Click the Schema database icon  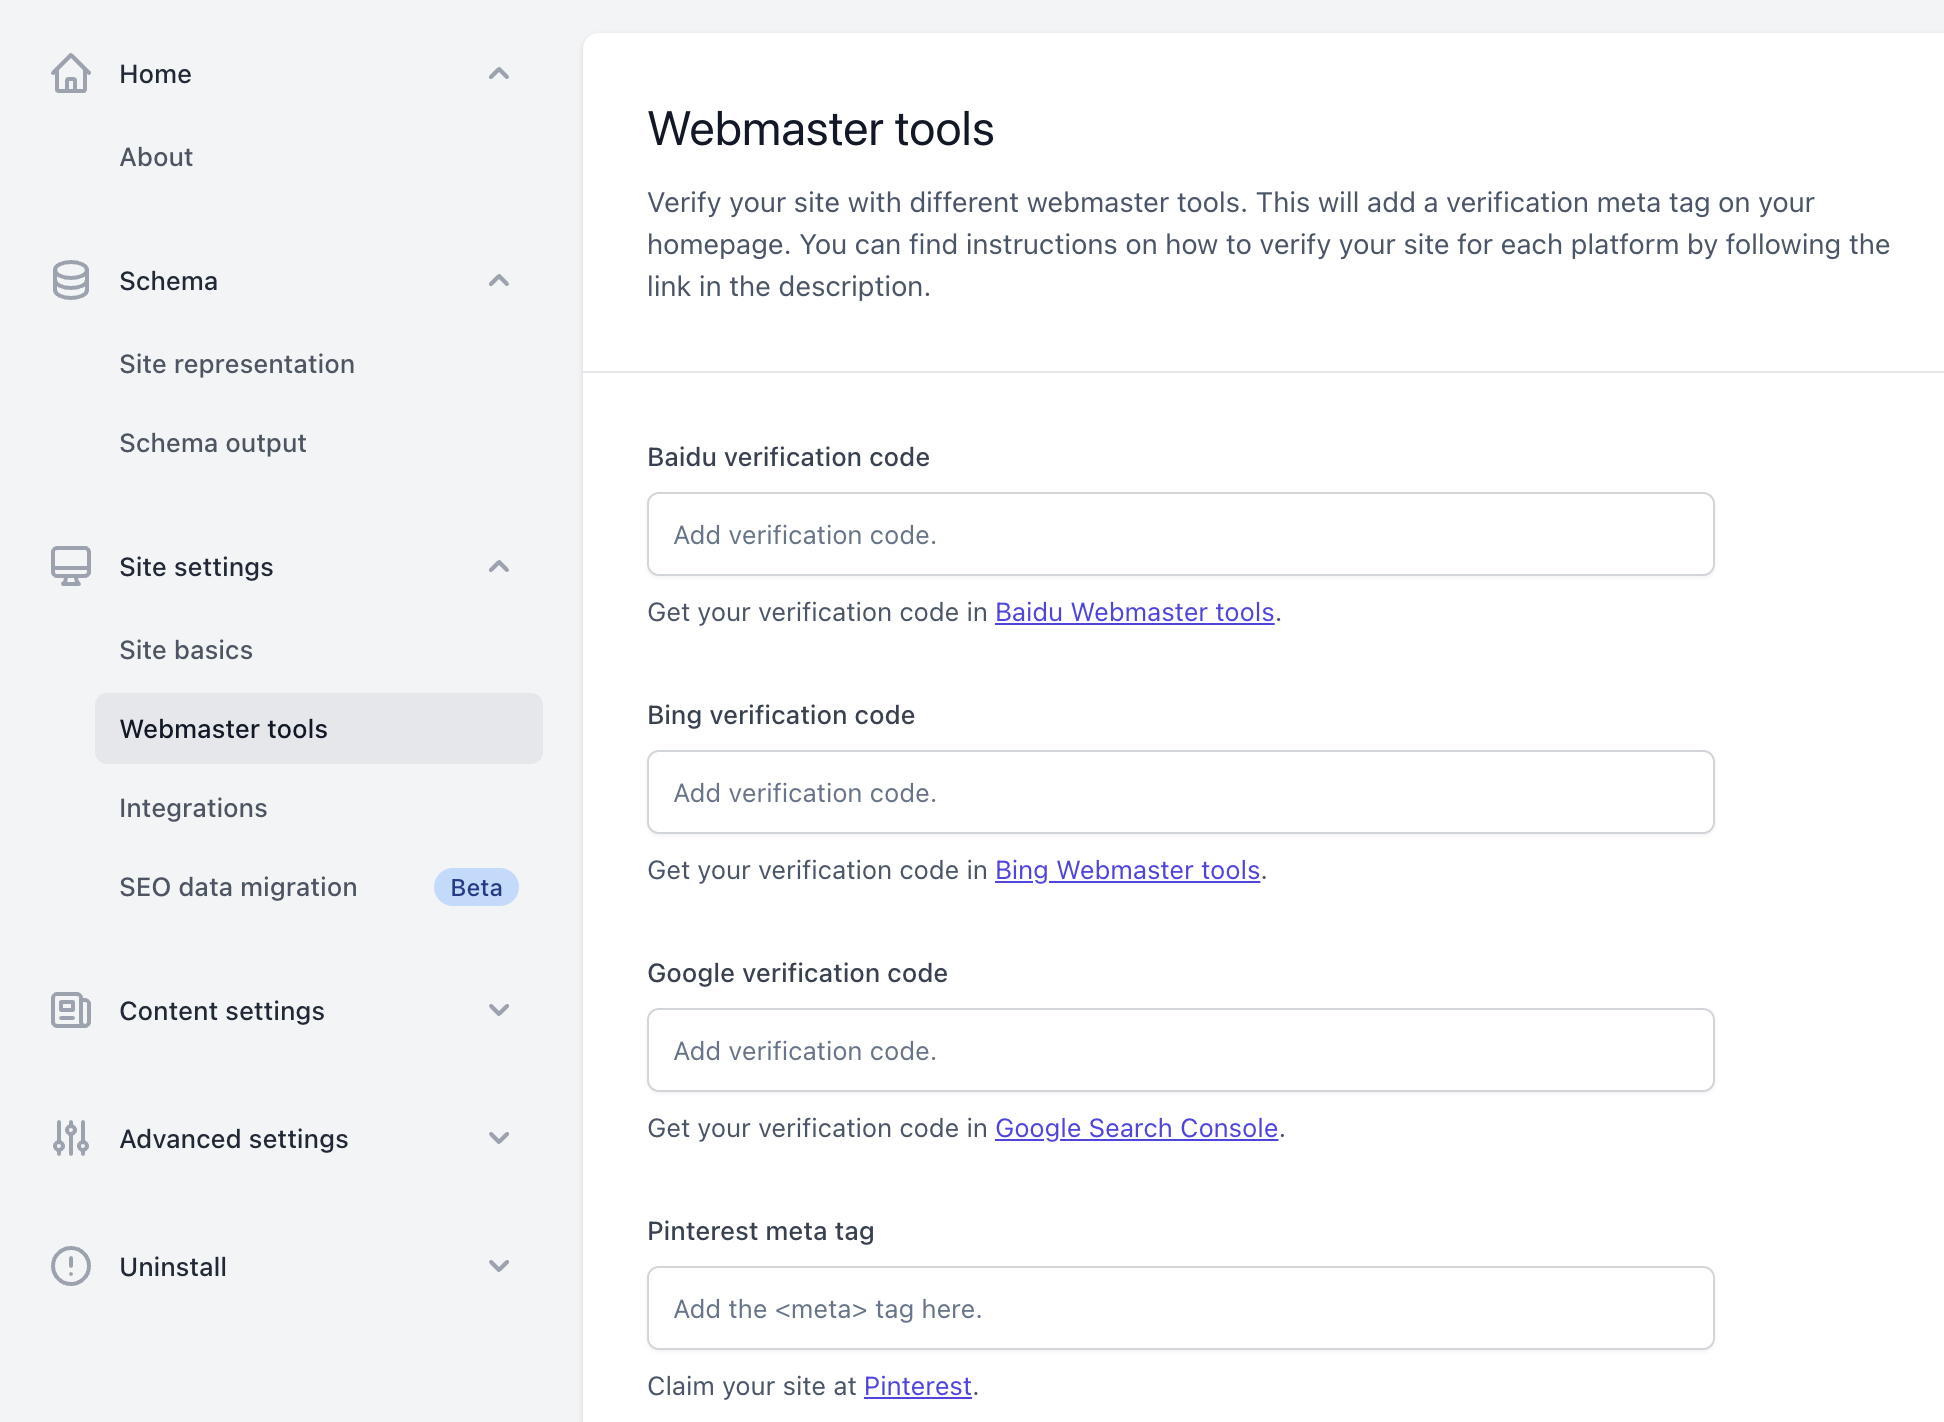pyautogui.click(x=70, y=281)
